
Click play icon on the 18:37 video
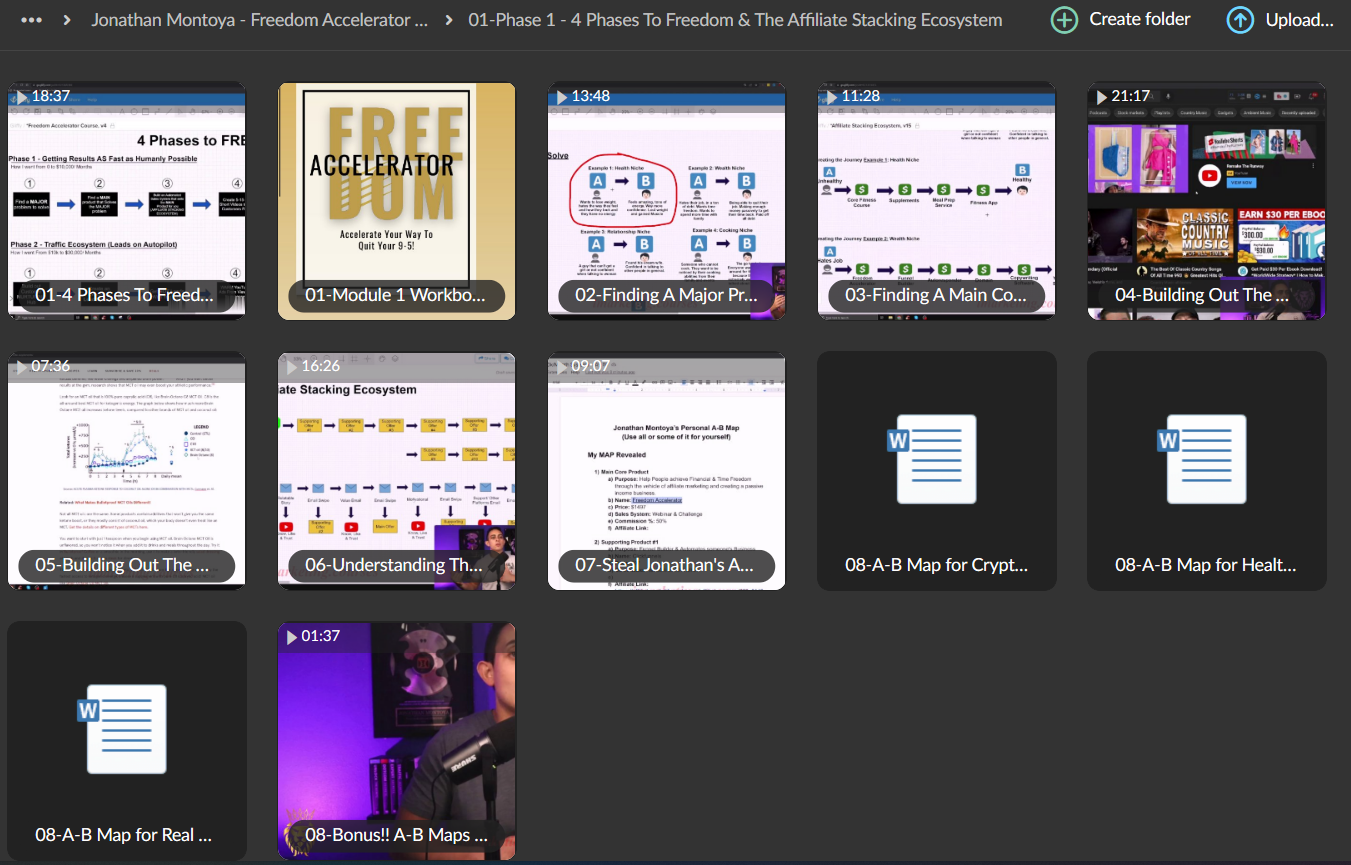(20, 97)
